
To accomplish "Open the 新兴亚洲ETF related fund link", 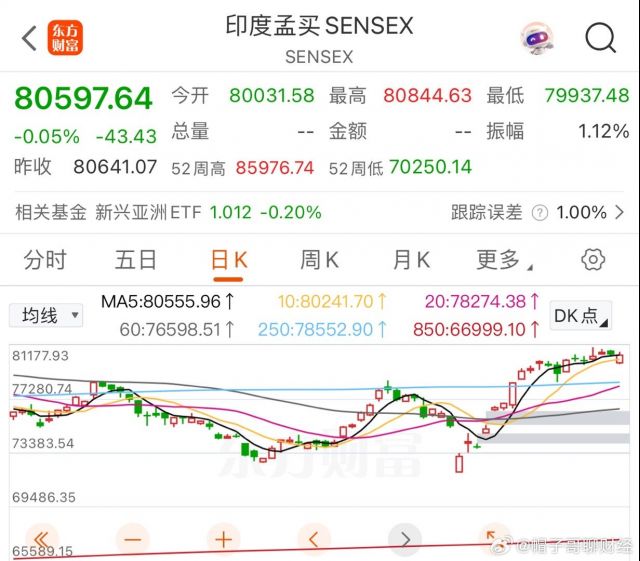I will (148, 213).
